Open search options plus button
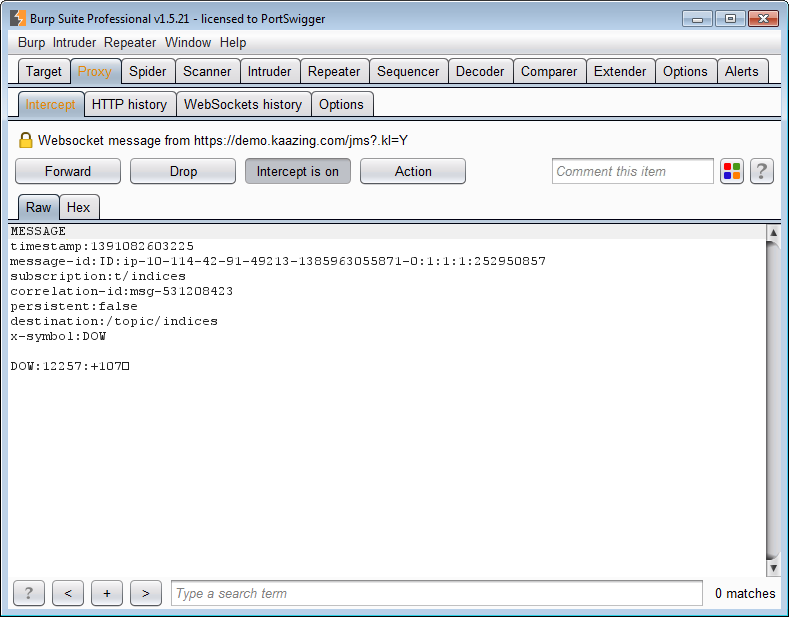The width and height of the screenshot is (789, 617). (107, 593)
